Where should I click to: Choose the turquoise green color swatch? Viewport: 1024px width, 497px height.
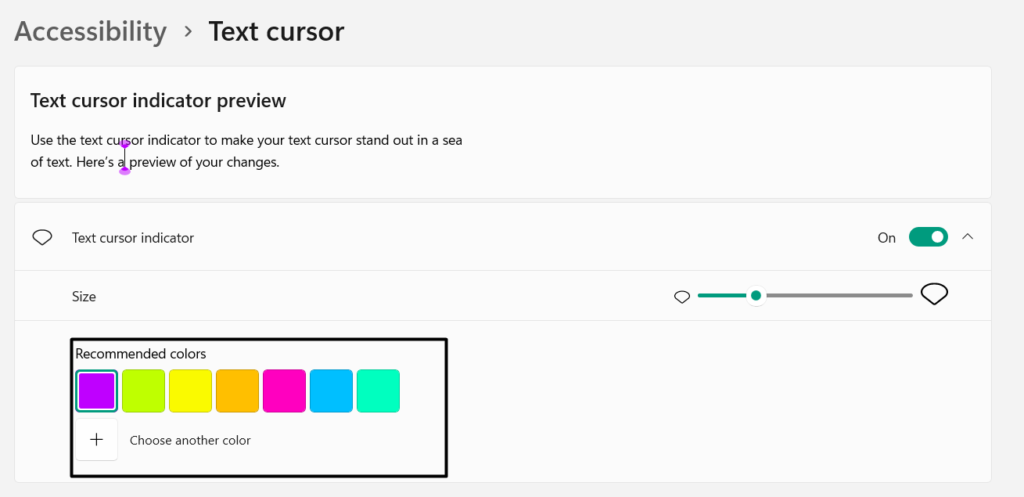[x=379, y=391]
